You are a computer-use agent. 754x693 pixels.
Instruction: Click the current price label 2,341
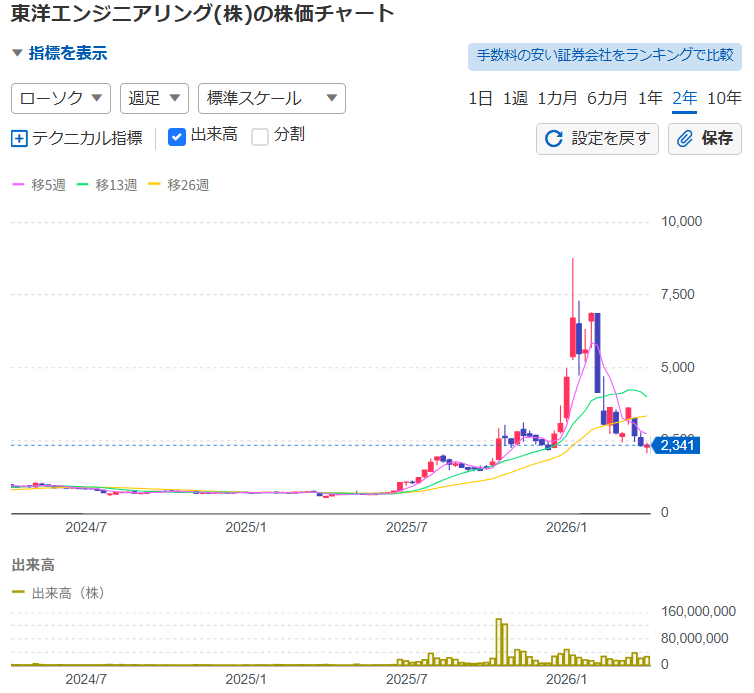(x=679, y=446)
